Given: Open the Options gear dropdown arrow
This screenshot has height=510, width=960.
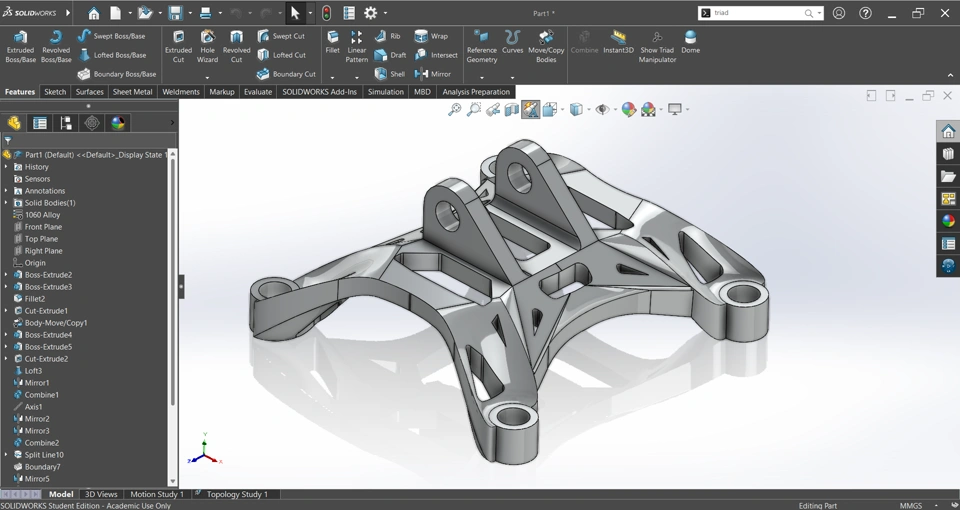Looking at the screenshot, I should point(385,13).
